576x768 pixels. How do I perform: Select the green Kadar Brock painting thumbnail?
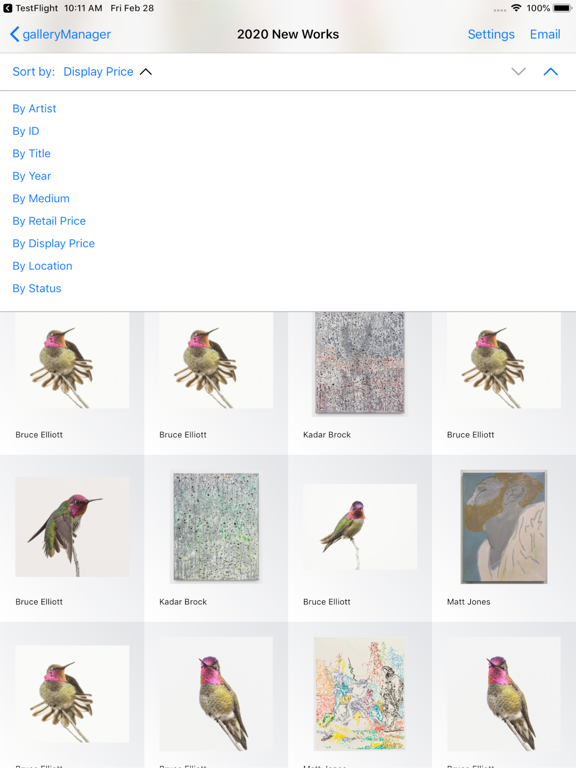coord(216,527)
